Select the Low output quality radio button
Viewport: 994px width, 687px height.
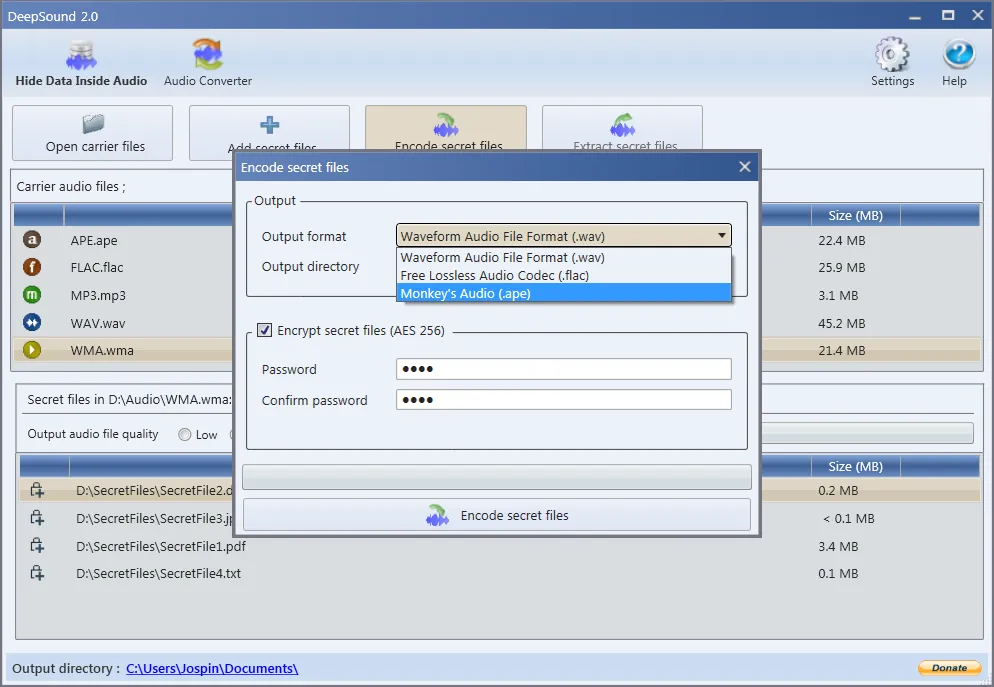(x=186, y=434)
